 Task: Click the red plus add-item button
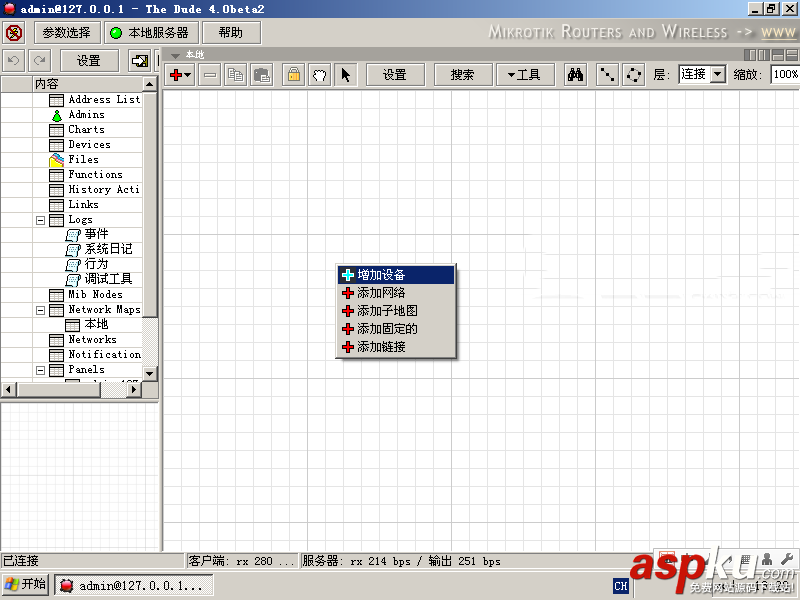point(180,75)
